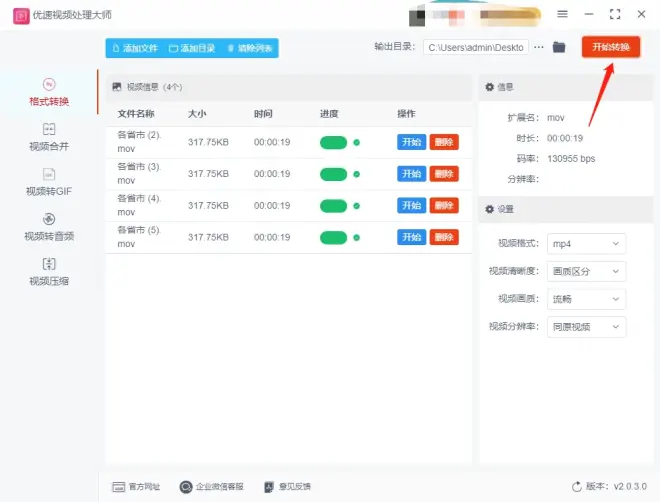Click the 版本 v2.0.3.0 update icon
Screen dimensions: 660x502
click(576, 487)
